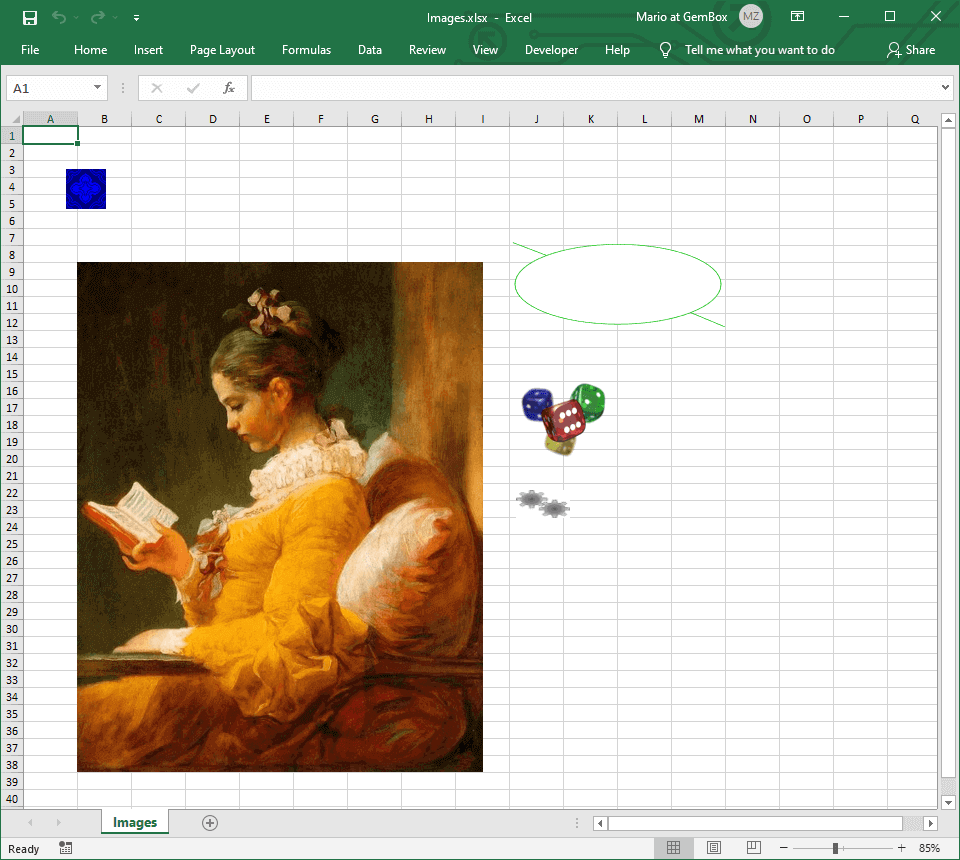The height and width of the screenshot is (860, 960).
Task: Expand the formula bar
Action: (946, 88)
